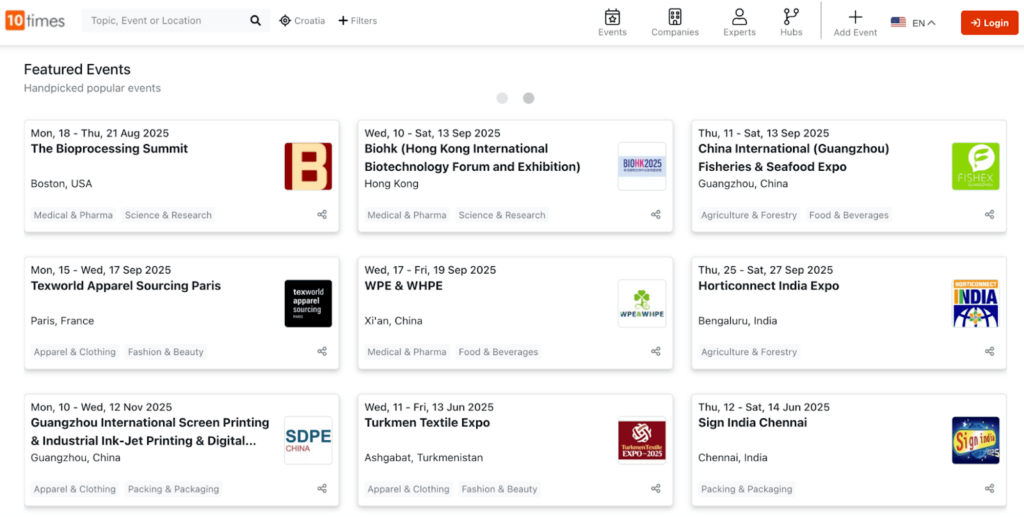Click the Xi'an, China location text
Screen dimensions: 1024x517
[x=393, y=321]
